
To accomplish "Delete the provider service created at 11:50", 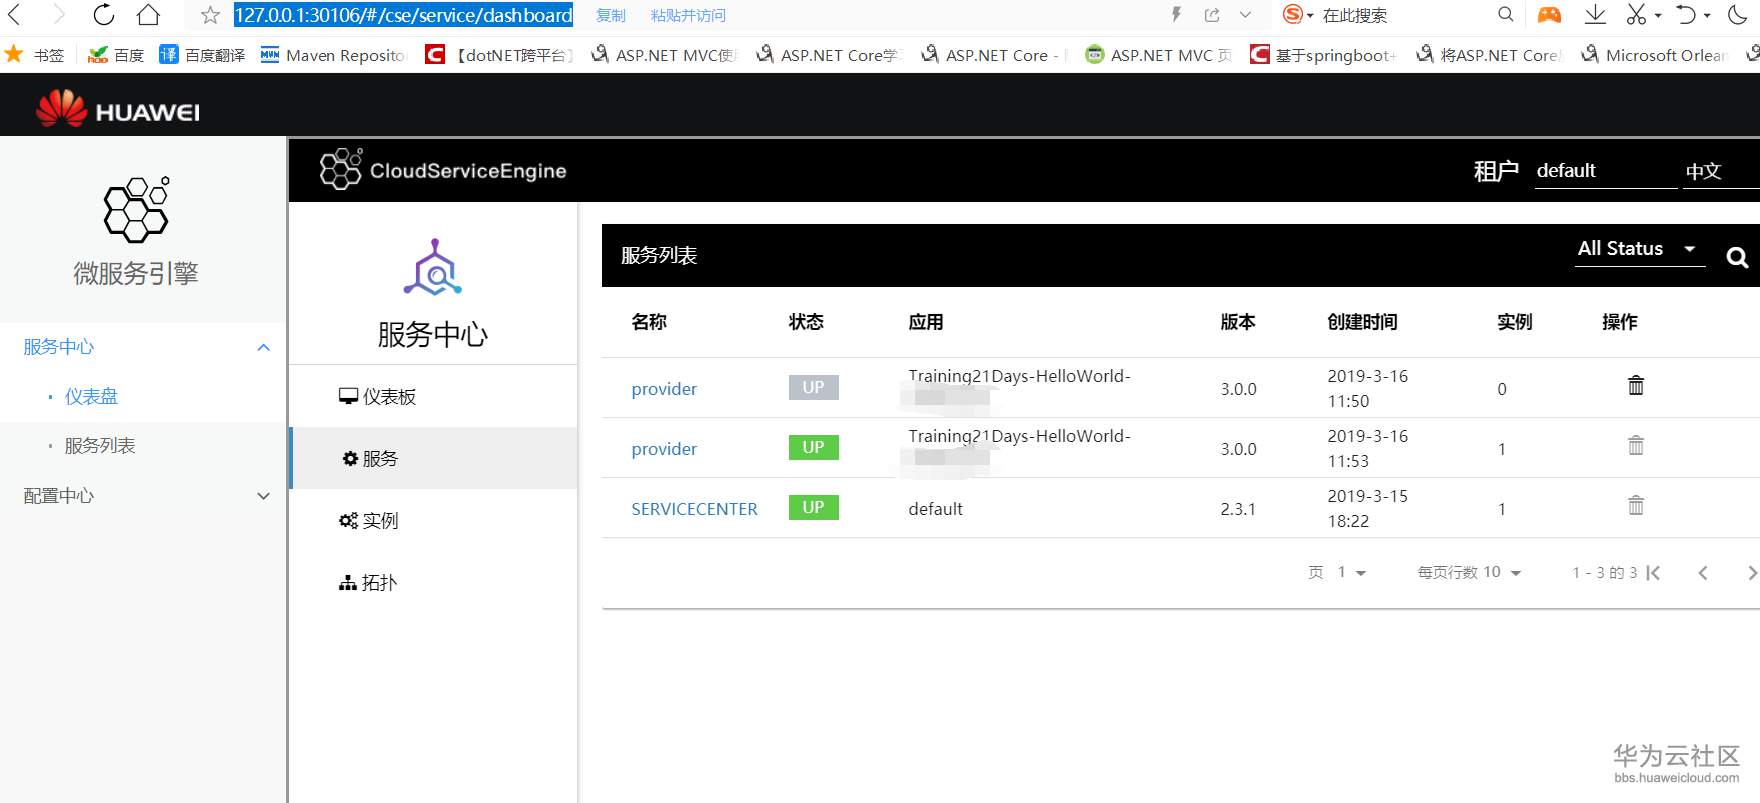I will [x=1636, y=385].
